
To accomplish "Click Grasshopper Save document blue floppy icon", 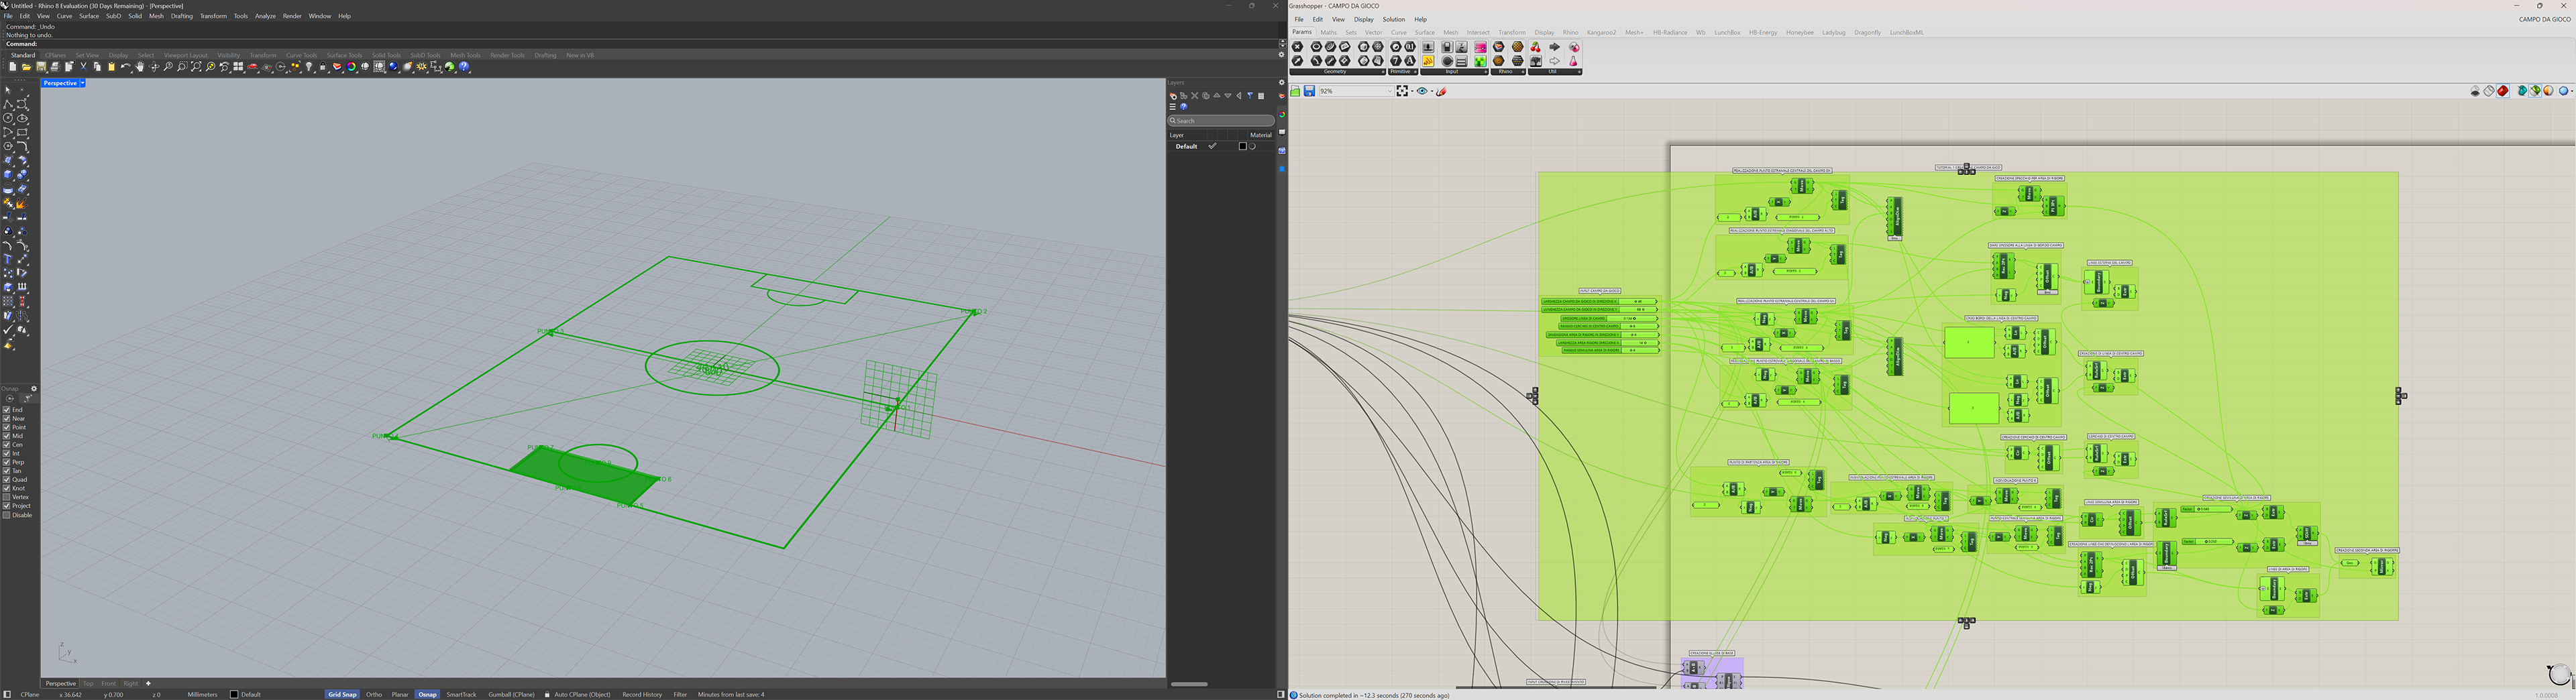I will point(1309,91).
